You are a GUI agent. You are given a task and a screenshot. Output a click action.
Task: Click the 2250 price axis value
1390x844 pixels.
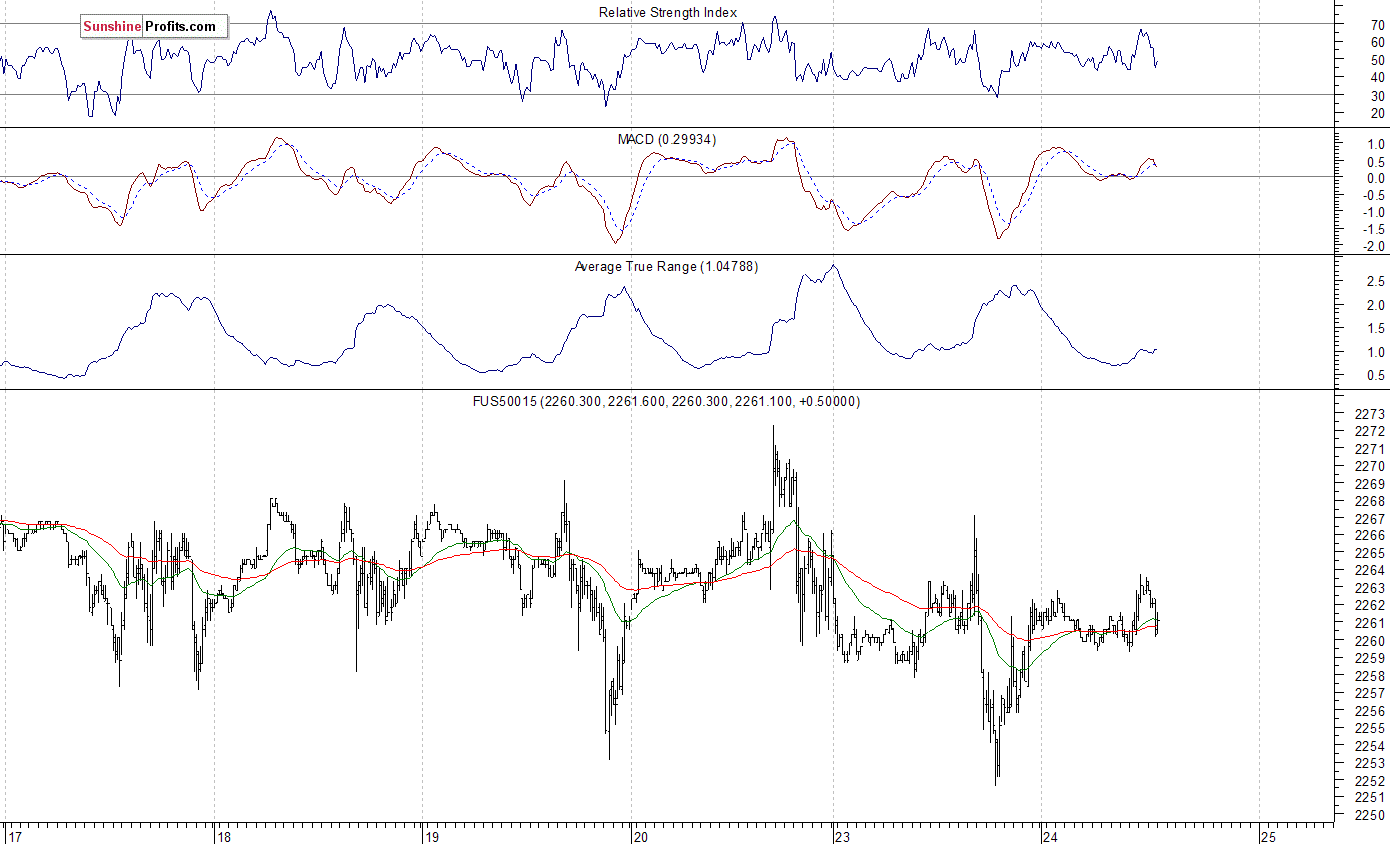click(x=1369, y=816)
